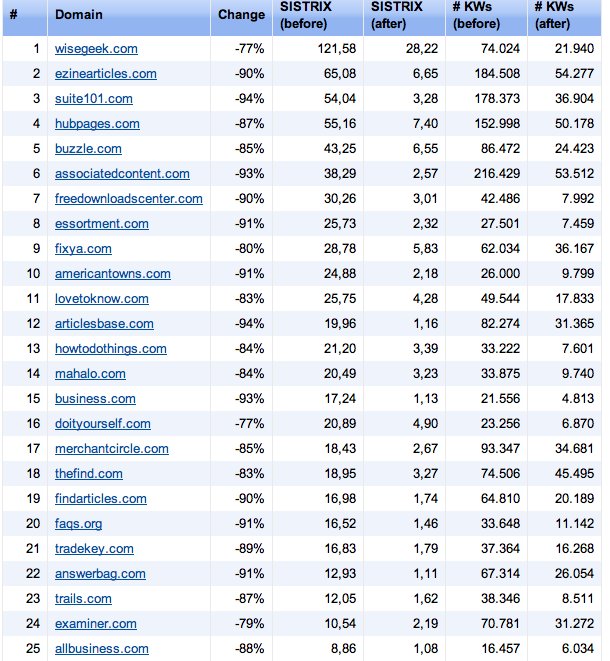The height and width of the screenshot is (661, 610).
Task: Open suite101.com domain link
Action: pos(94,98)
